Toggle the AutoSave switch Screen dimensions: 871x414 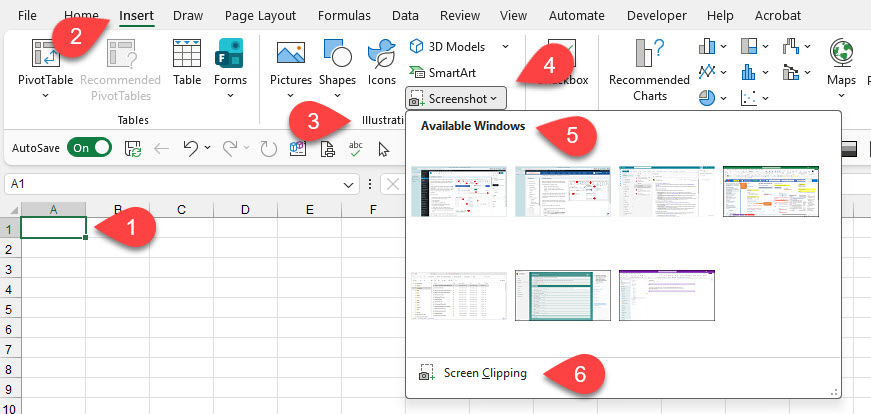tap(89, 148)
